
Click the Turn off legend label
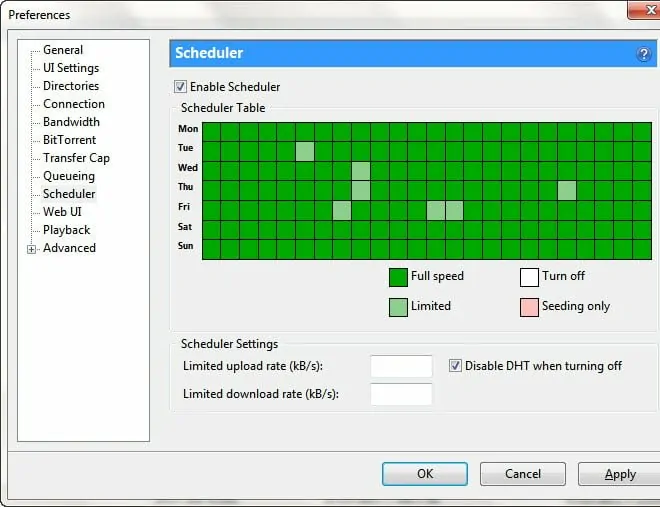point(563,276)
